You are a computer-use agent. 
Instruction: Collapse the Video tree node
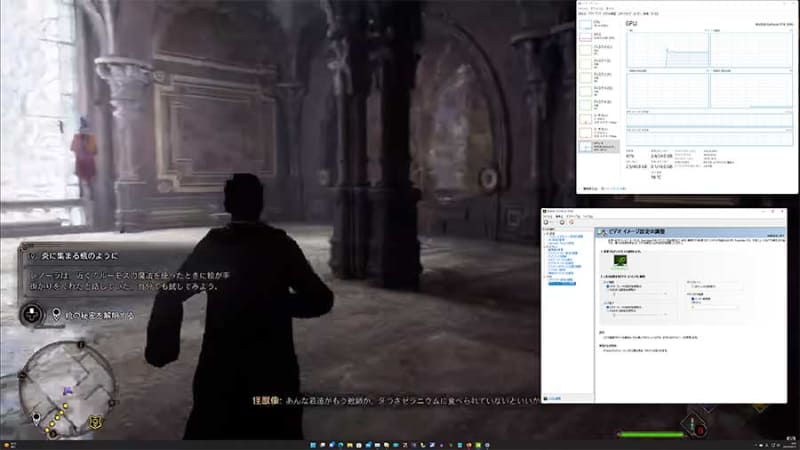(544, 277)
